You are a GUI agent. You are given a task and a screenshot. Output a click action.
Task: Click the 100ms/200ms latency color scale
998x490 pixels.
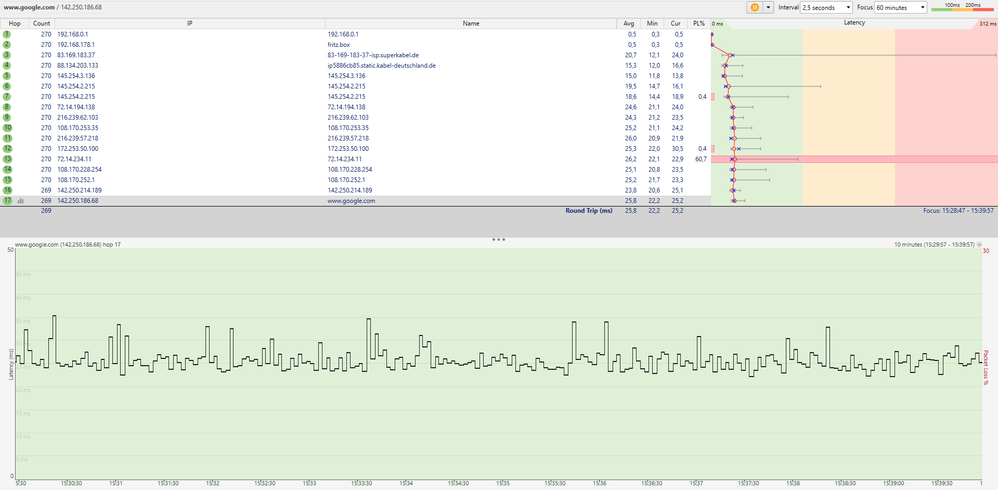(x=962, y=6)
